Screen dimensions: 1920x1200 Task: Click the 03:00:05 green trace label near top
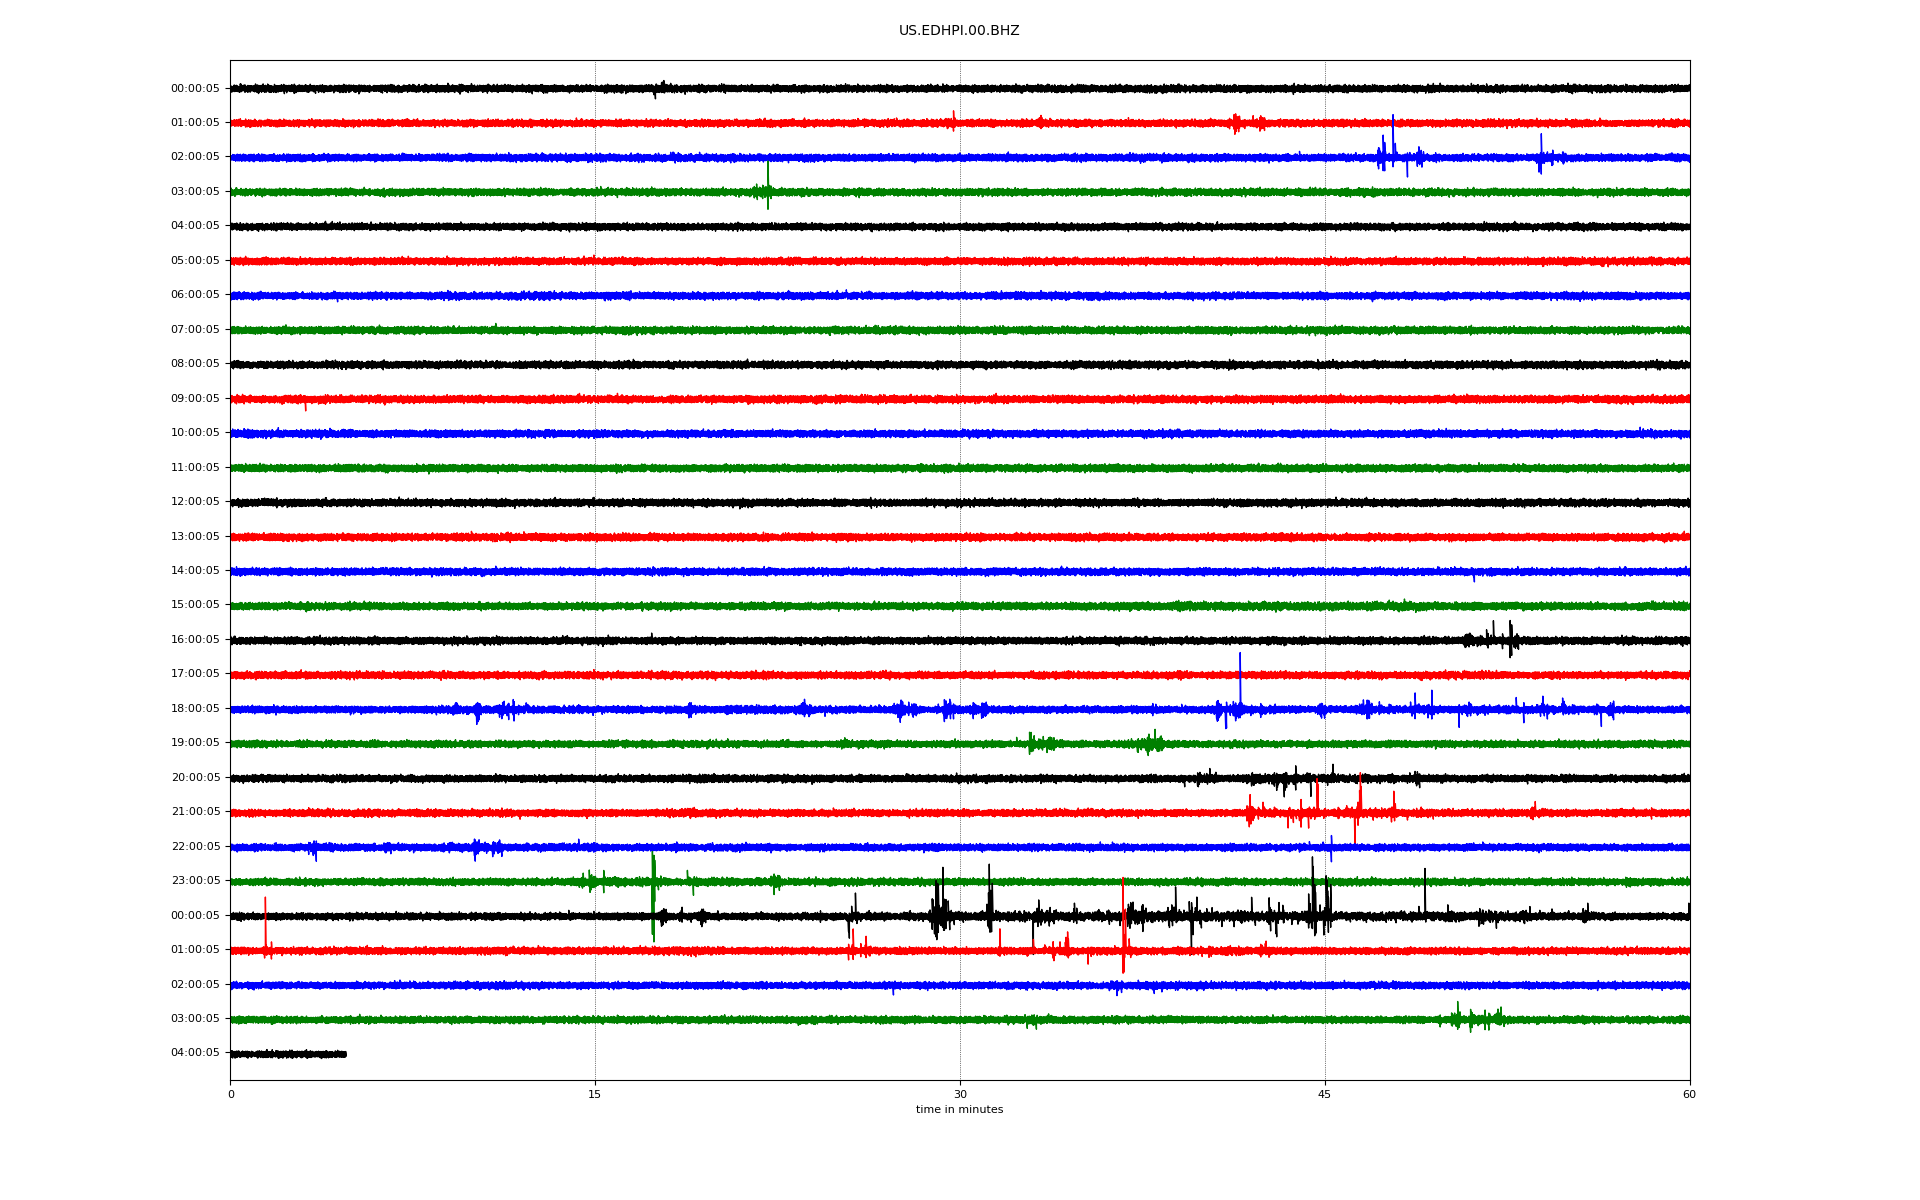coord(195,192)
